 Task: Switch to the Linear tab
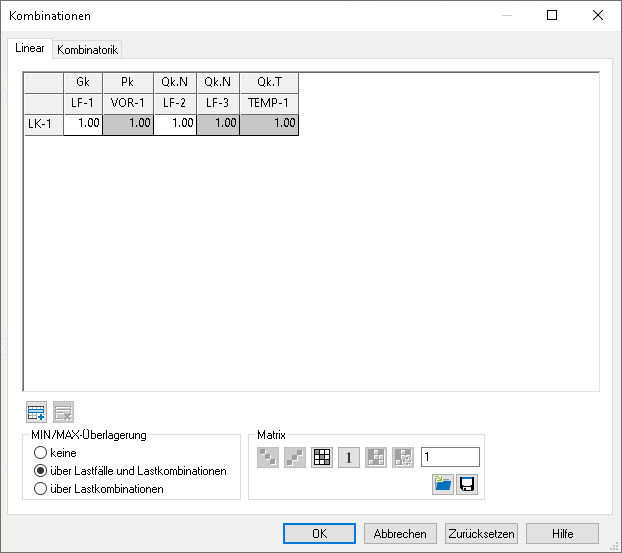(30, 48)
